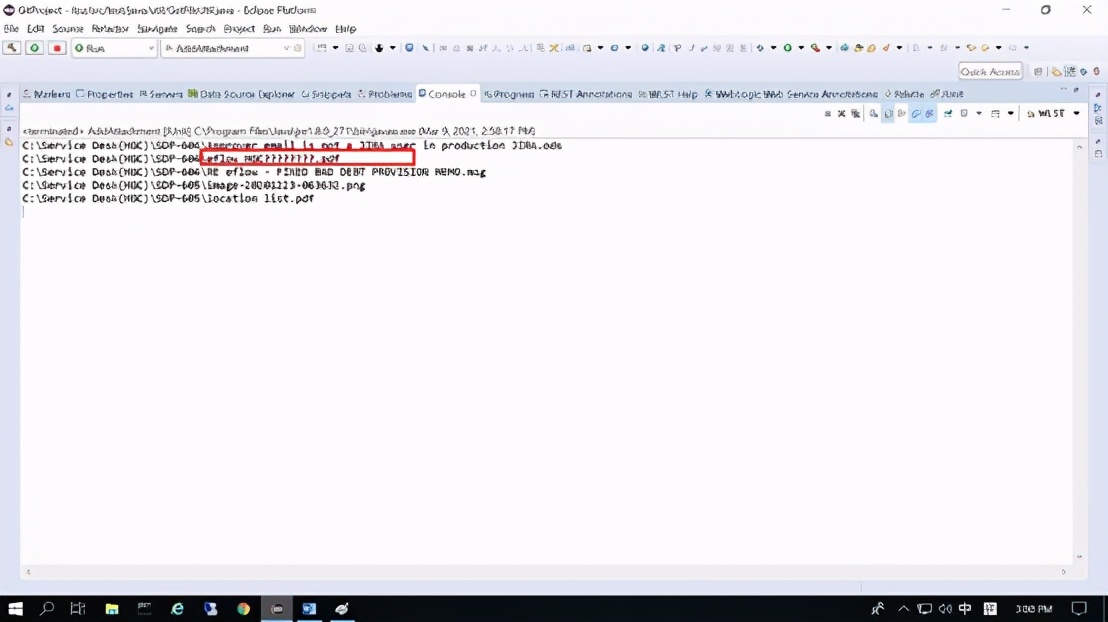Expand the Display Selected Console dropdown arrow

[979, 114]
